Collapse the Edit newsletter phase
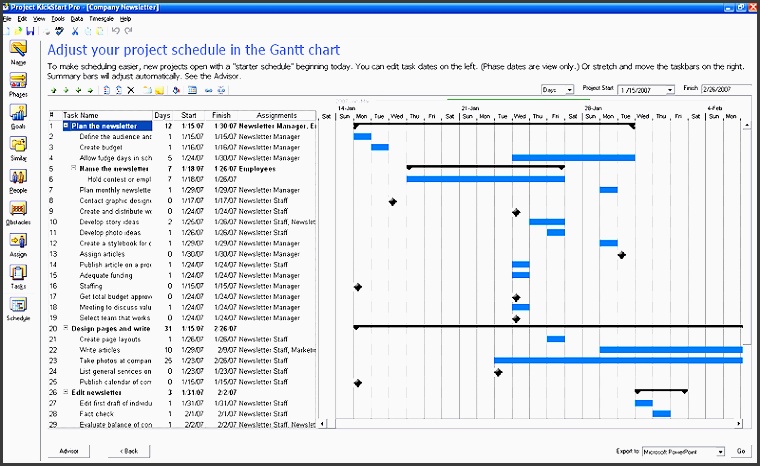 point(66,392)
